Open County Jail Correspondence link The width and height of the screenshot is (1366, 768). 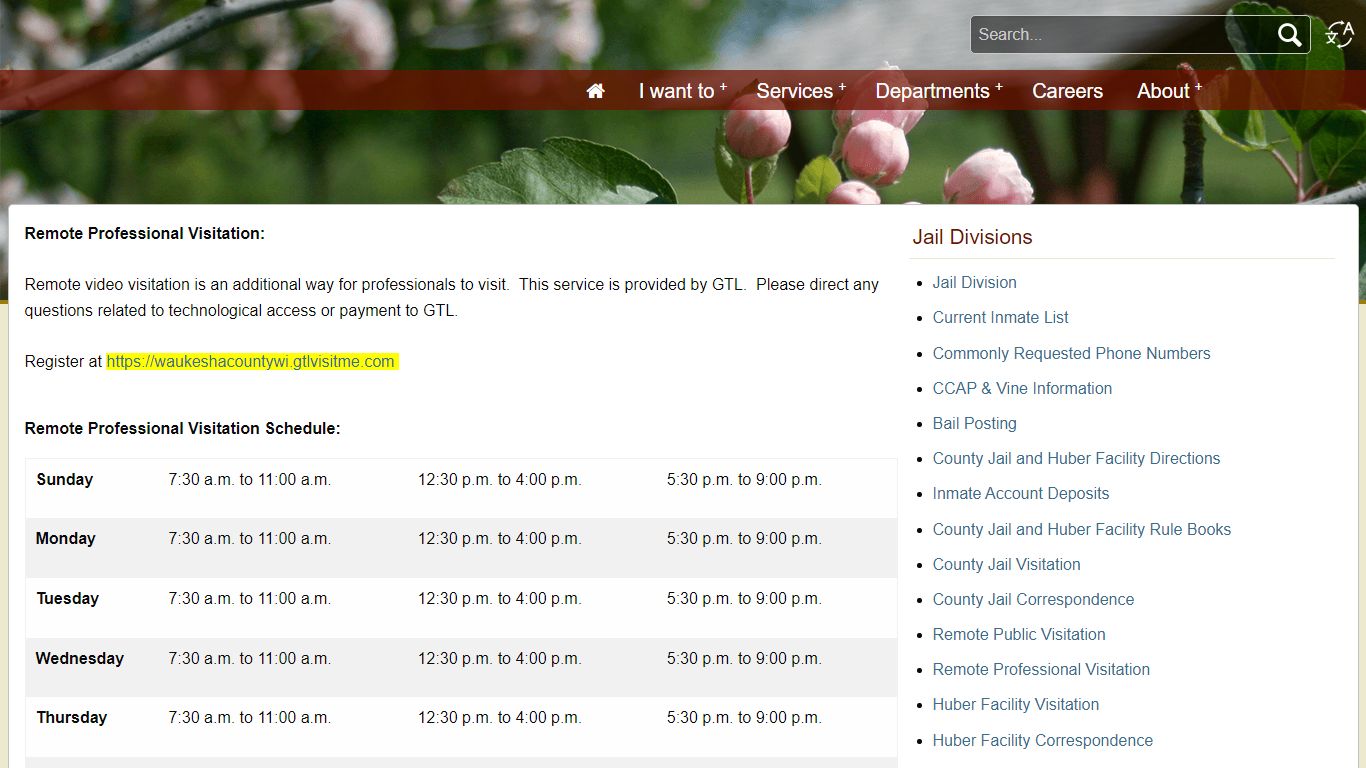coord(1033,600)
